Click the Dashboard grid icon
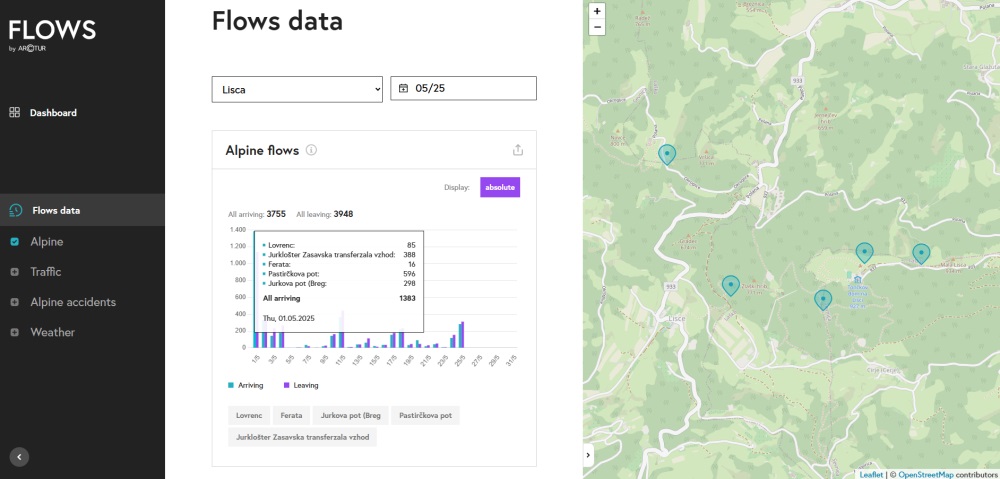The width and height of the screenshot is (1000, 479). [x=15, y=113]
